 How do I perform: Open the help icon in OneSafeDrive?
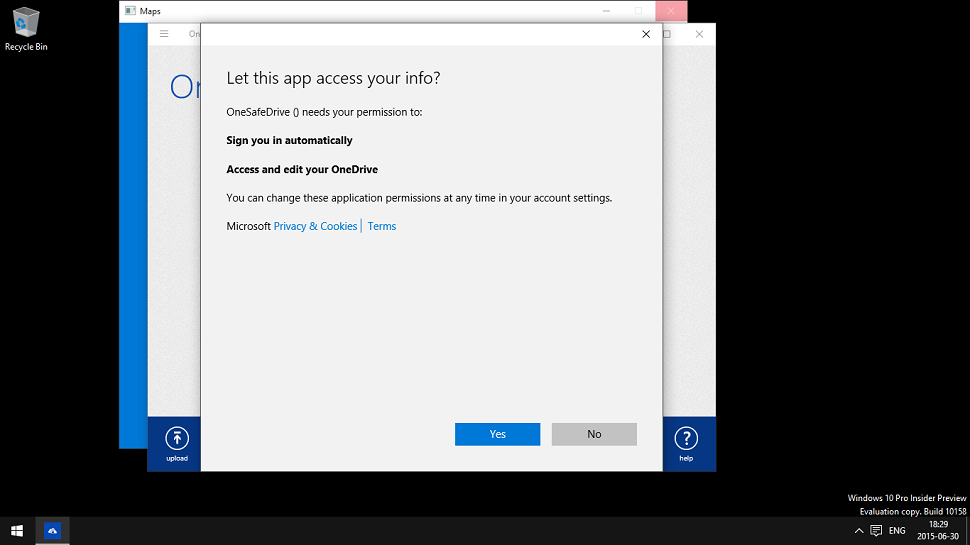pyautogui.click(x=686, y=443)
